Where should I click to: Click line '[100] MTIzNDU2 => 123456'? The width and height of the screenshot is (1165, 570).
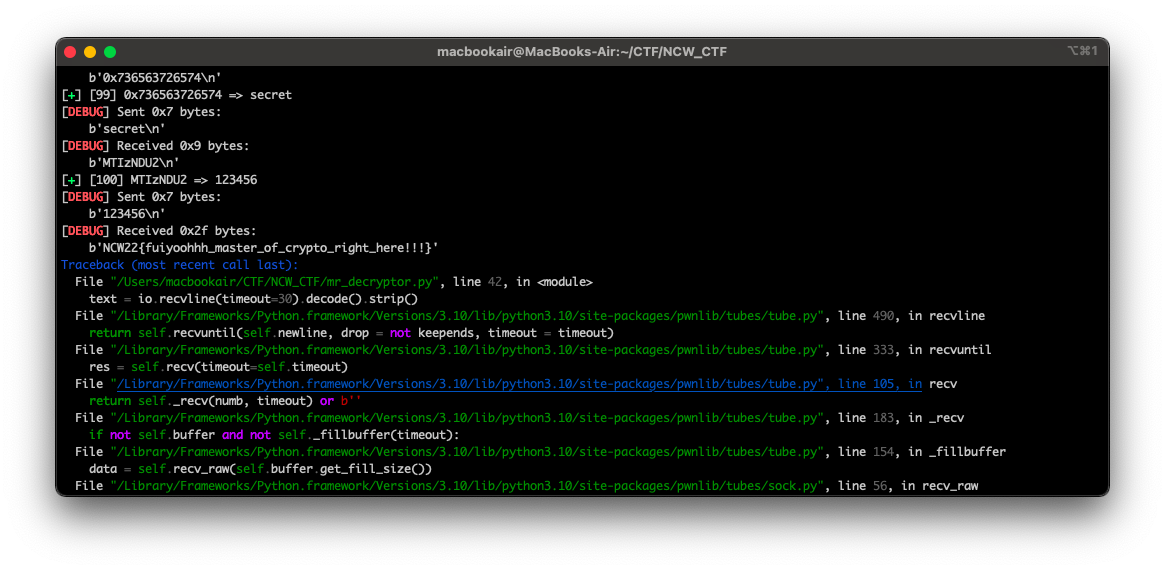tap(159, 180)
